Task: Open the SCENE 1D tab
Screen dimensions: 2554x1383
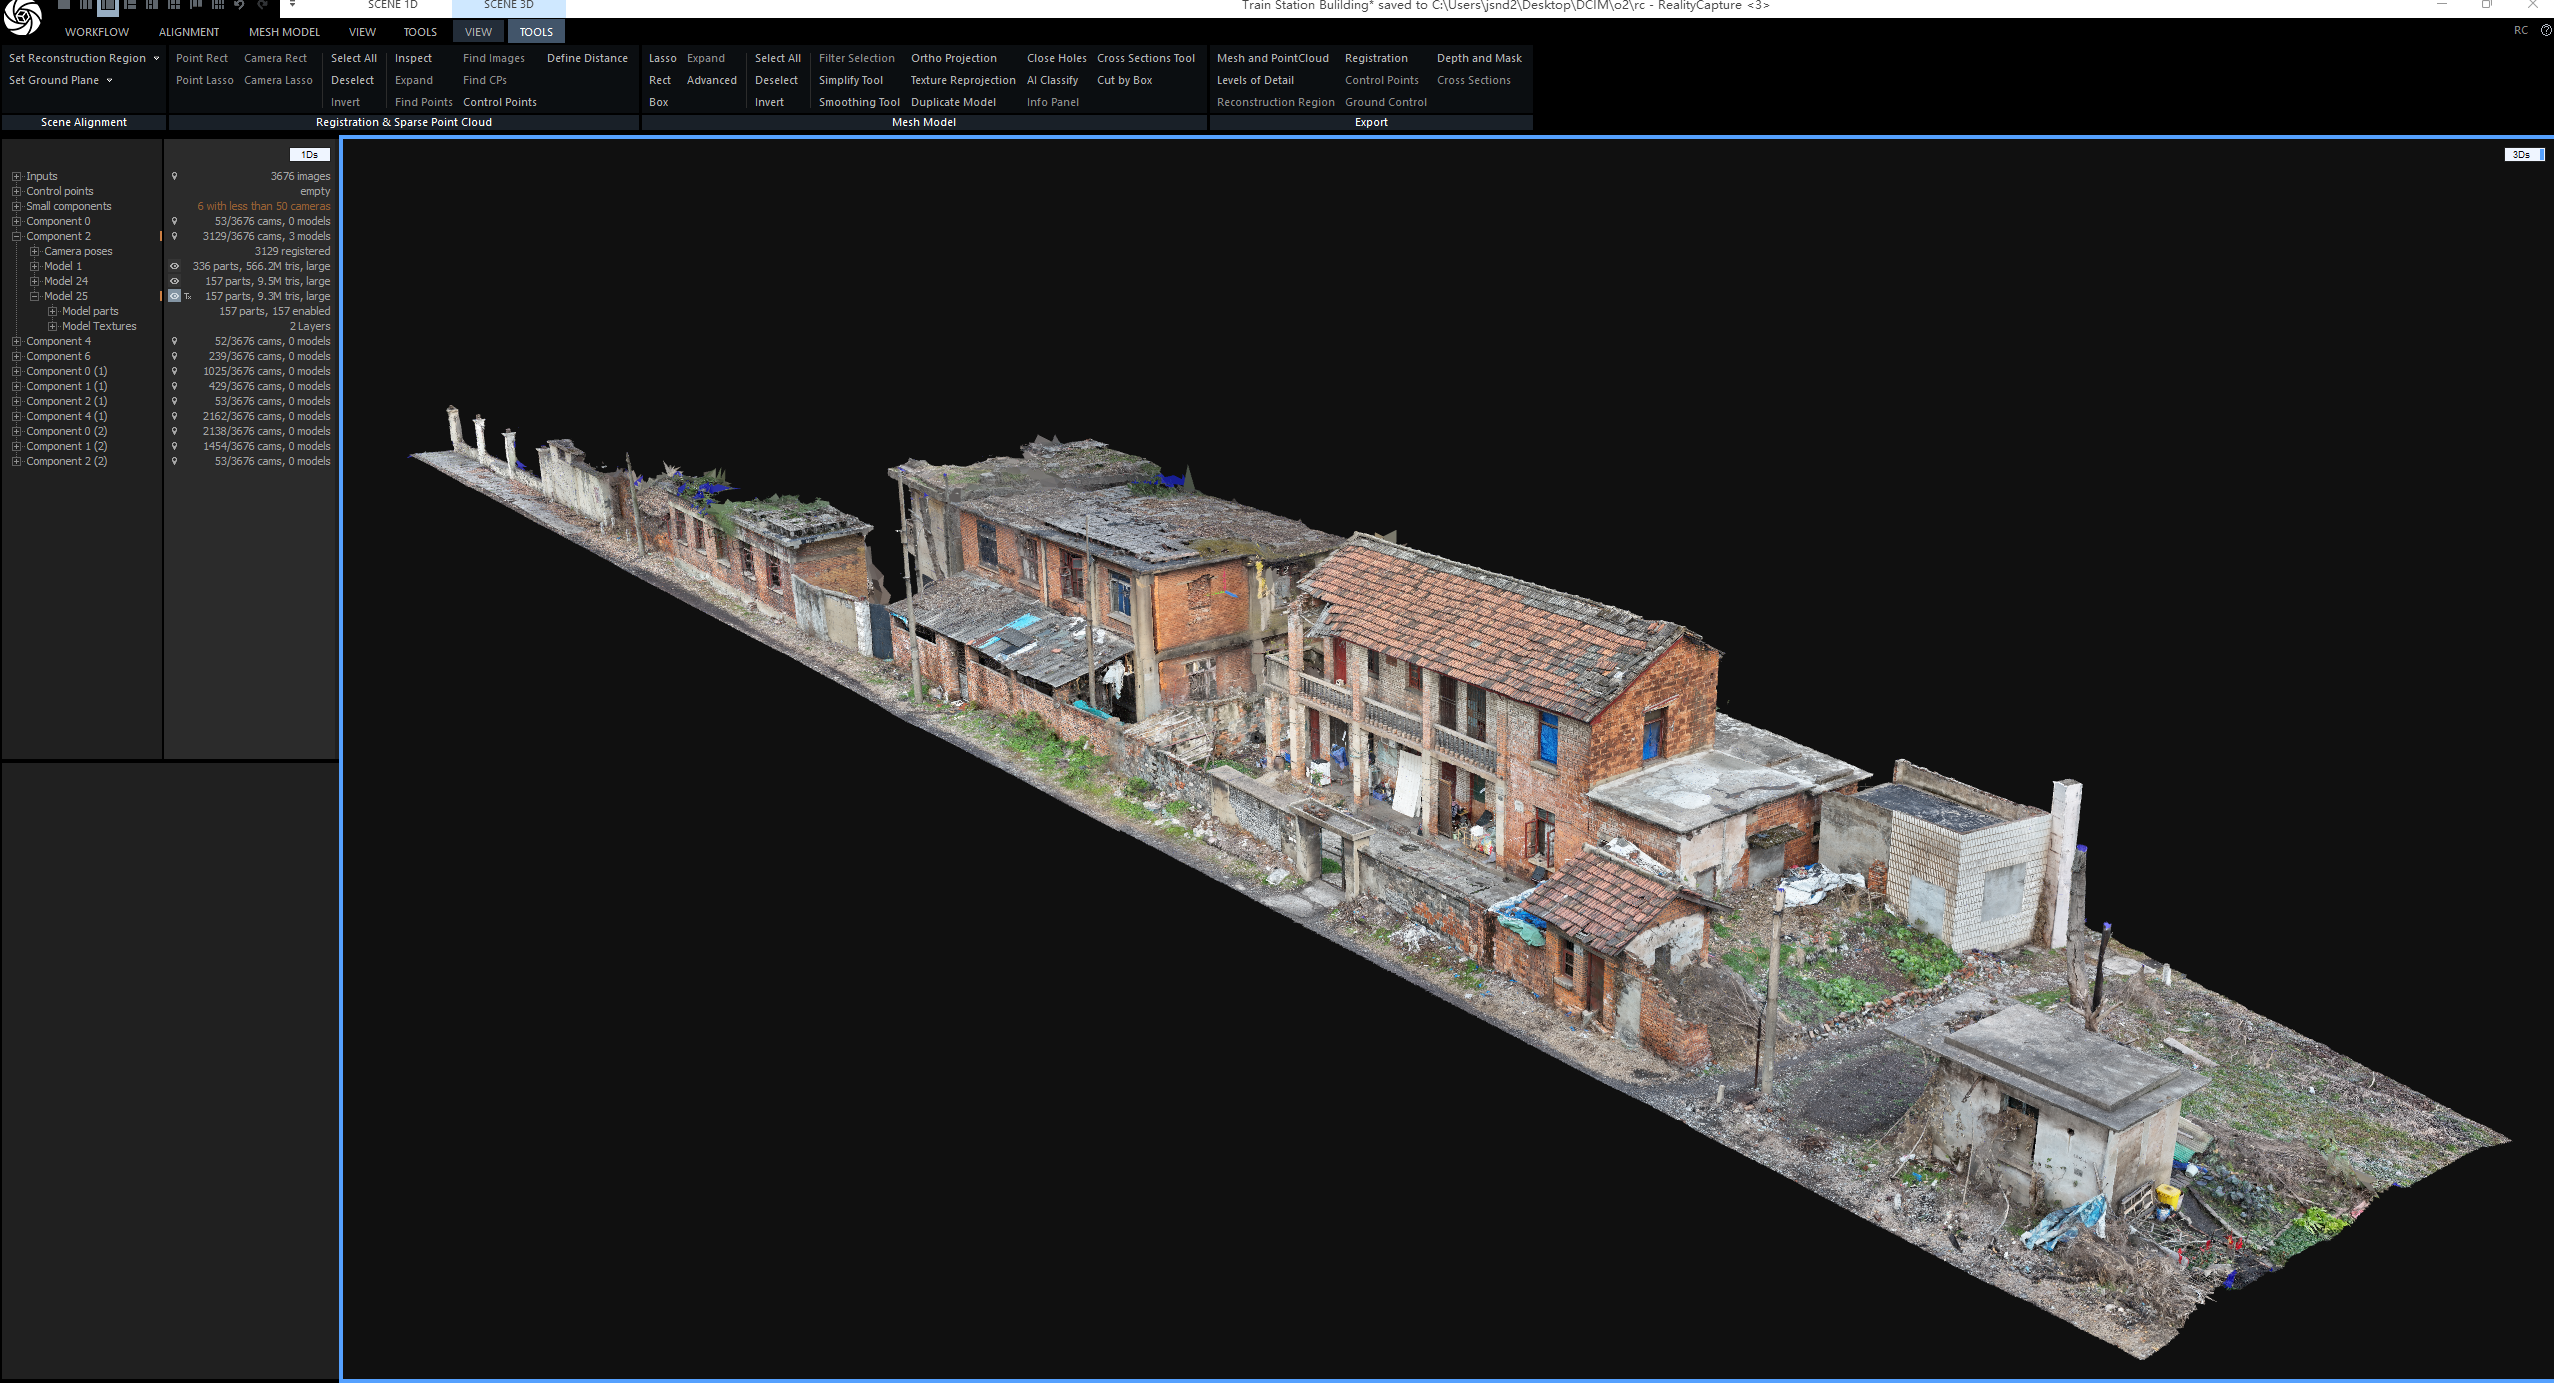Action: (x=393, y=5)
